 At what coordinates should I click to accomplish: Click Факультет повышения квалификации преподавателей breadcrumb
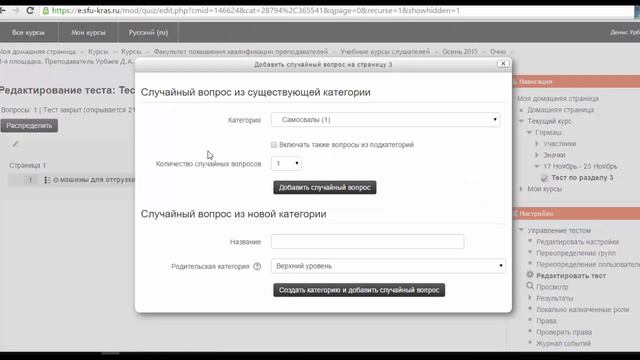click(240, 51)
